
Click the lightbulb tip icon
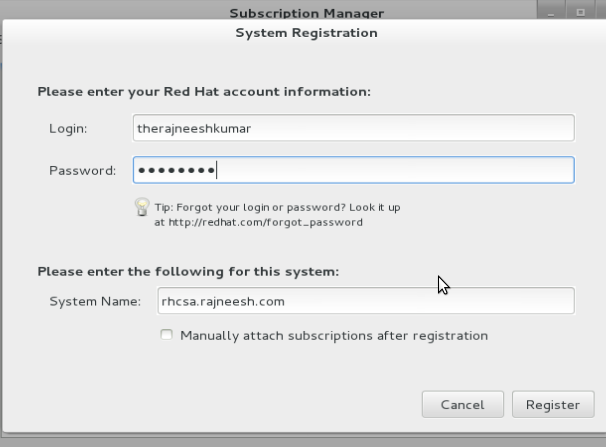142,207
